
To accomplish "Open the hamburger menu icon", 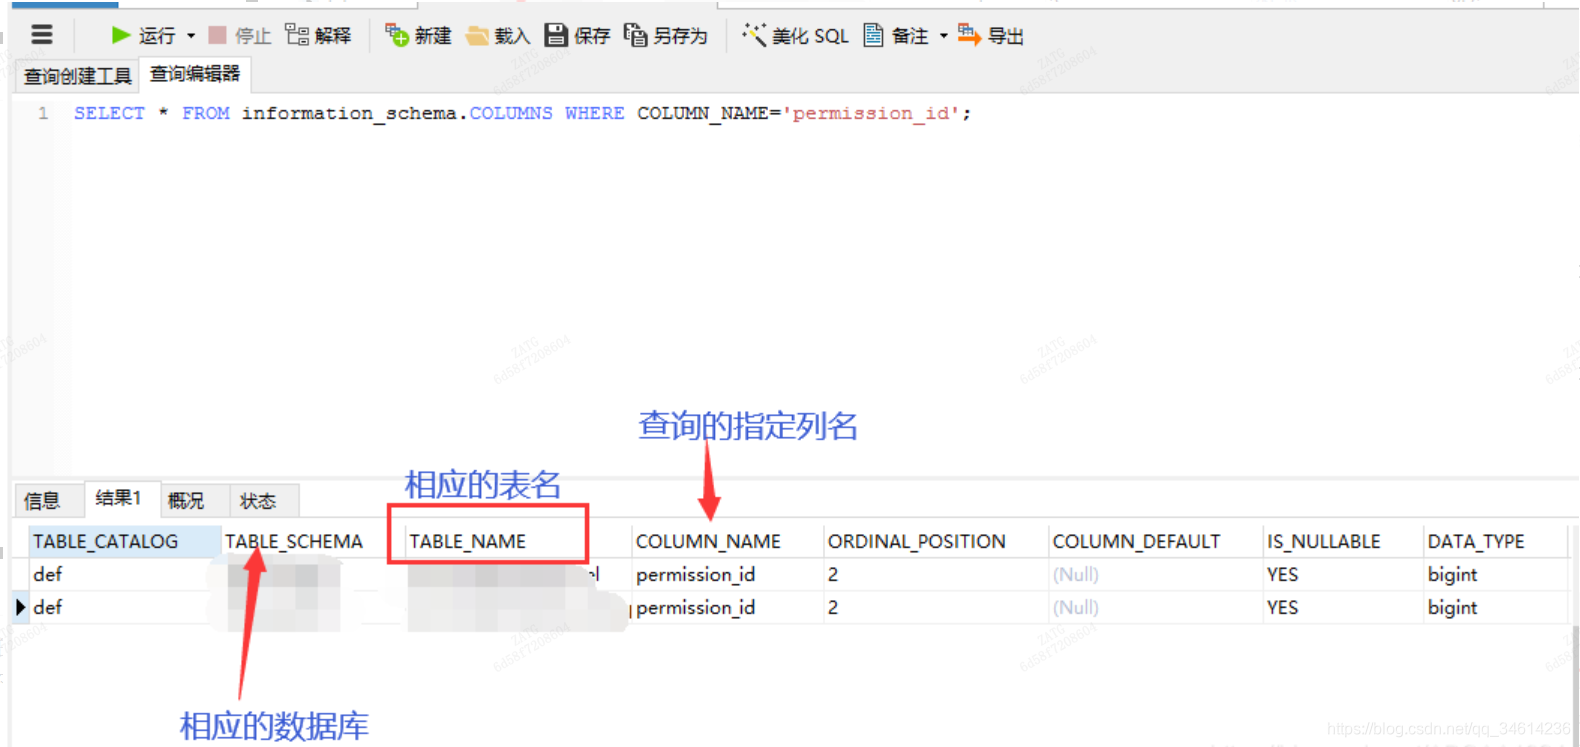I will click(41, 35).
